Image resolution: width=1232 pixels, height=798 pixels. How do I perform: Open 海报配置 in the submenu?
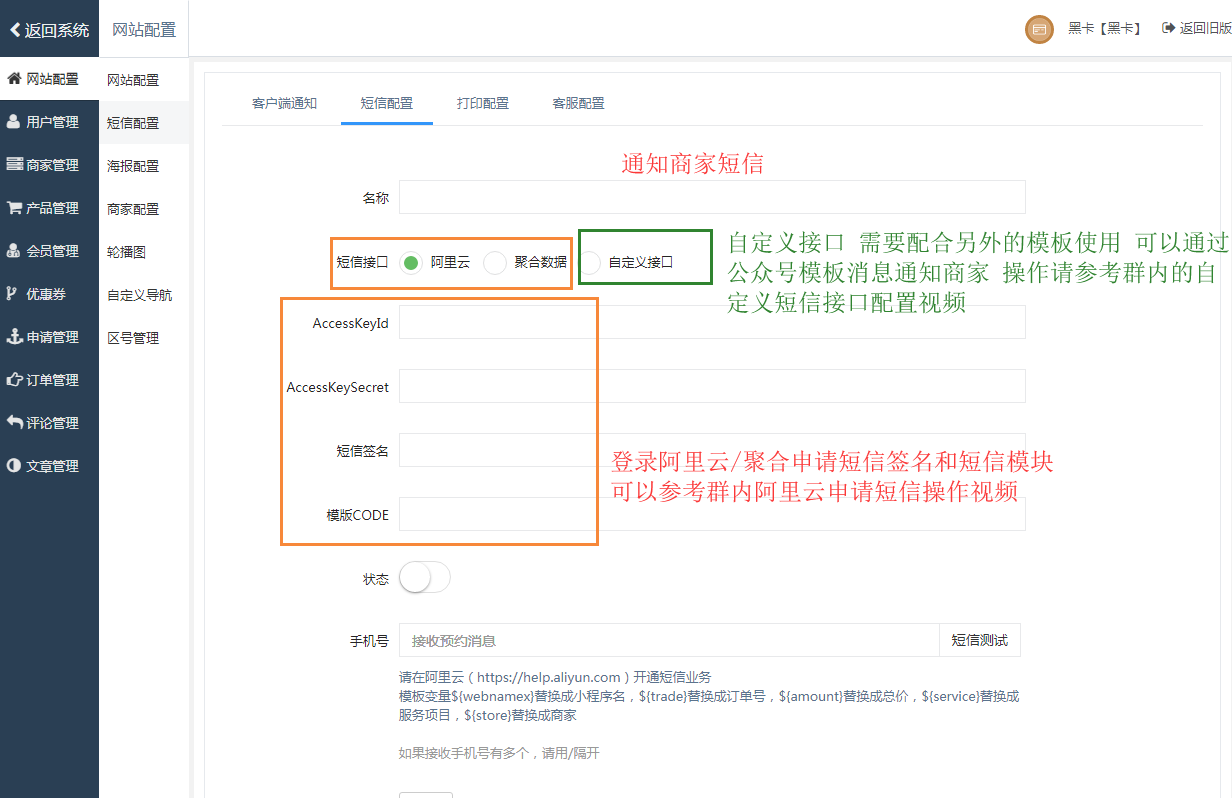click(133, 166)
